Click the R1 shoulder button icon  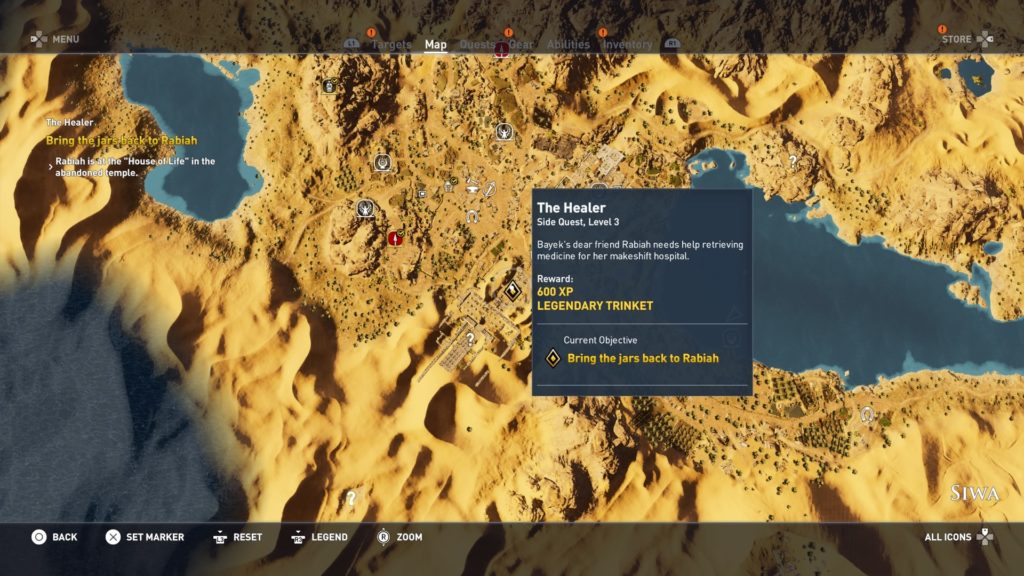pos(672,44)
